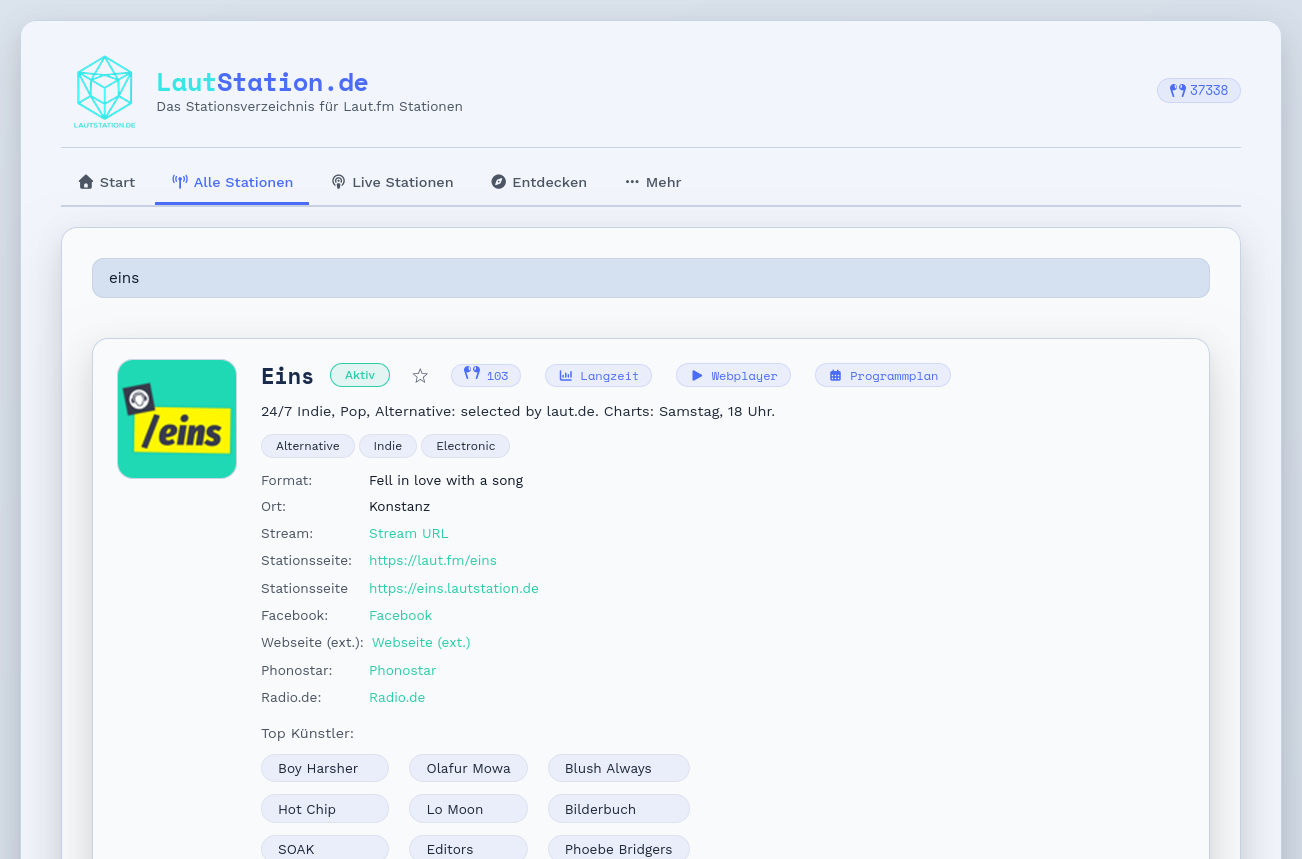The height and width of the screenshot is (859, 1302).
Task: Open the https://eins.lautstation.de link
Action: click(x=454, y=589)
